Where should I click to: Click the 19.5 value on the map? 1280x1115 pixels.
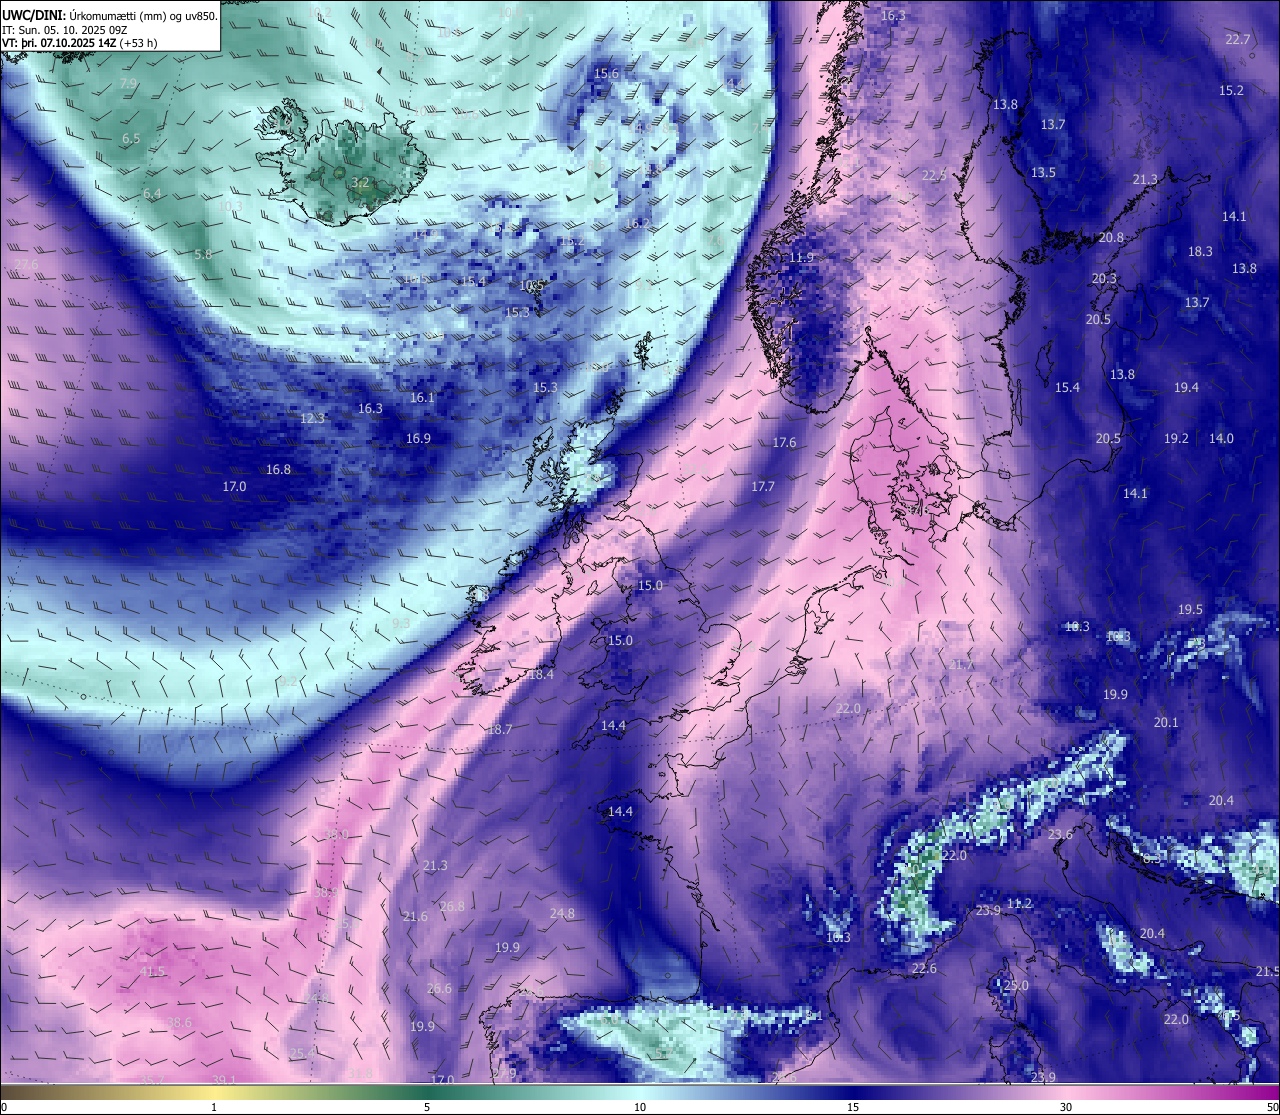click(x=1190, y=609)
